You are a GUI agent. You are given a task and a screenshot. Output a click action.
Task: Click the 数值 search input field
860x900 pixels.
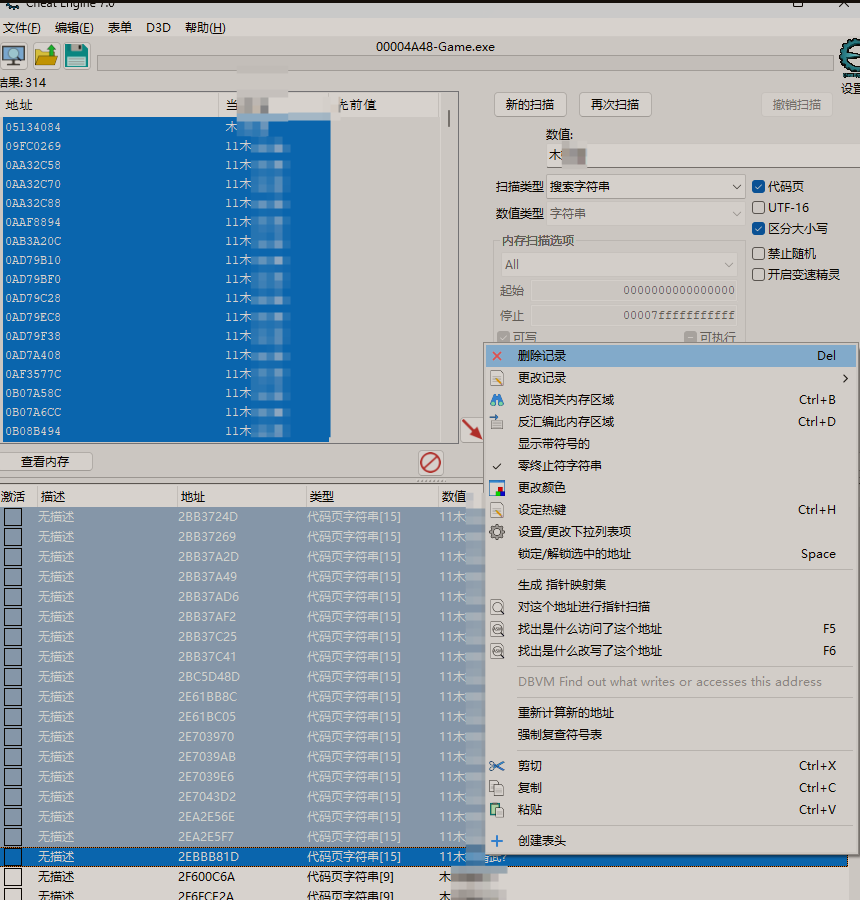click(x=703, y=155)
